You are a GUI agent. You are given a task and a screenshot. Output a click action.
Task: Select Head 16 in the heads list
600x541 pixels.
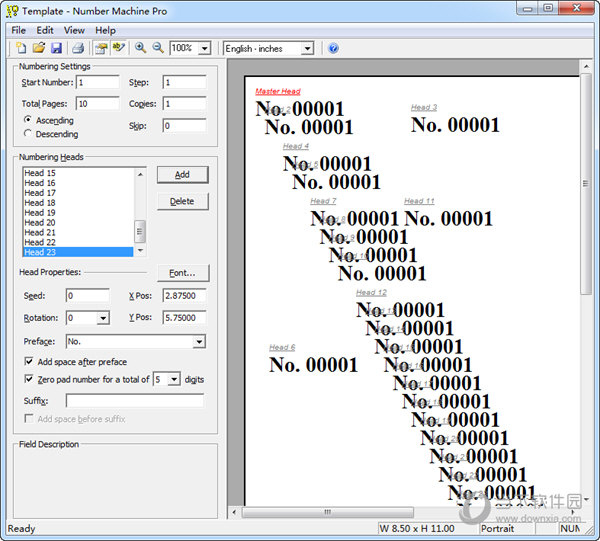pyautogui.click(x=78, y=183)
